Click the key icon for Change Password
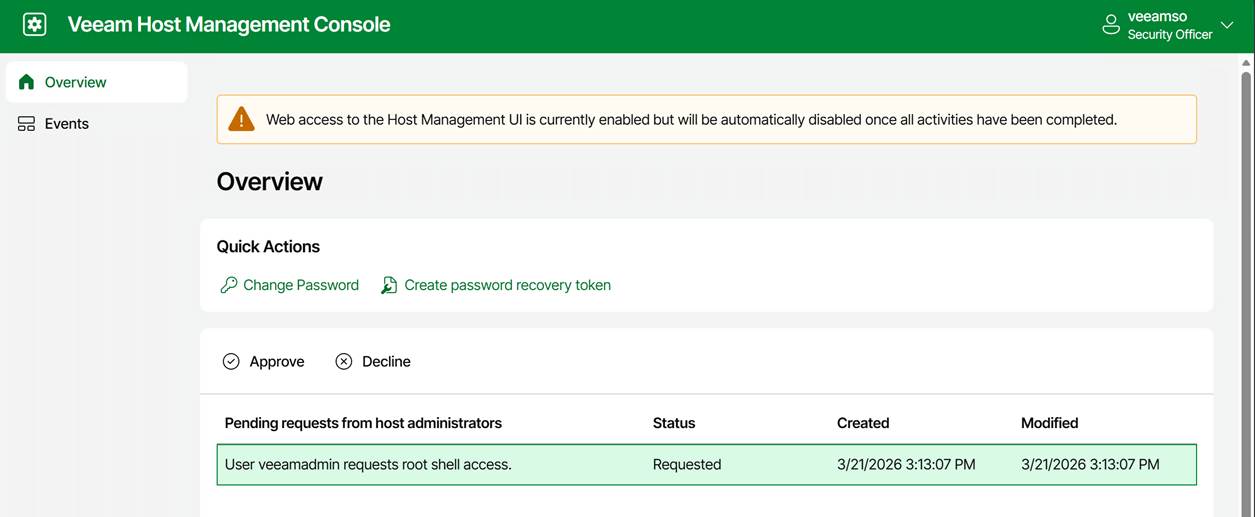This screenshot has width=1255, height=517. point(229,285)
